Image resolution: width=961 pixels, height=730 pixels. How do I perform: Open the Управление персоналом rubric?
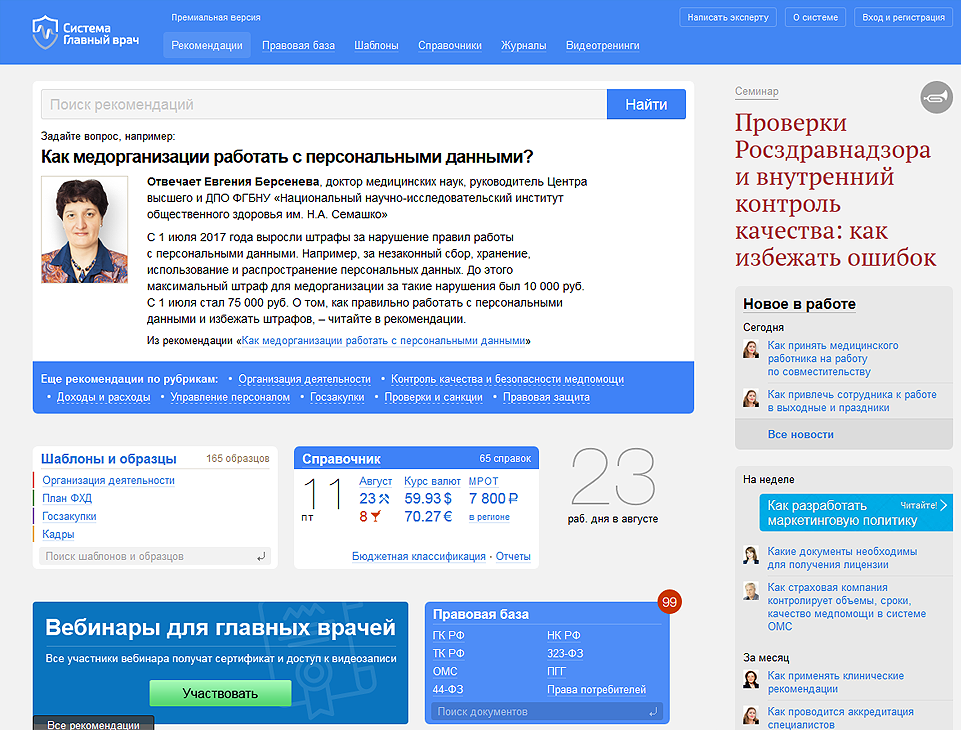click(x=230, y=397)
